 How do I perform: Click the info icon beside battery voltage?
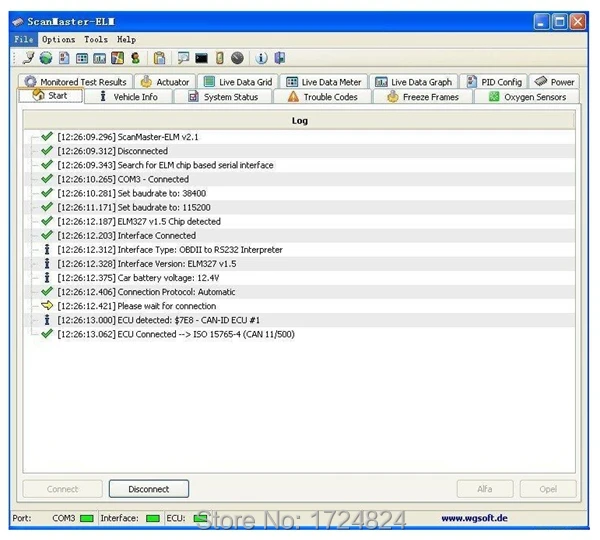pyautogui.click(x=47, y=277)
